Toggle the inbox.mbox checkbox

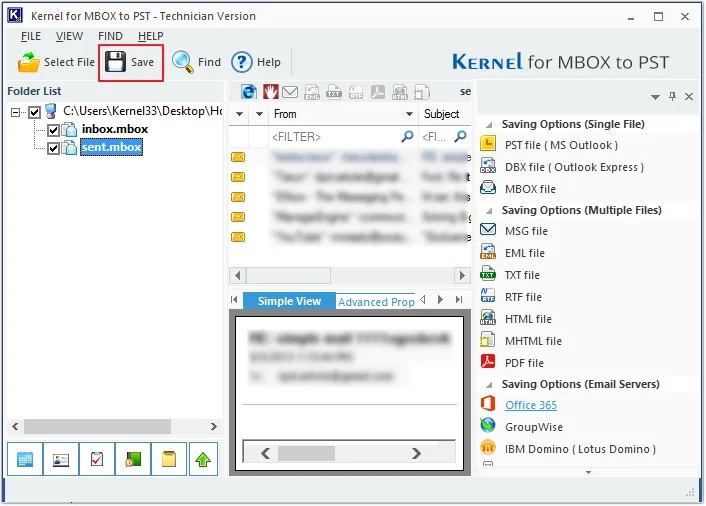[53, 131]
